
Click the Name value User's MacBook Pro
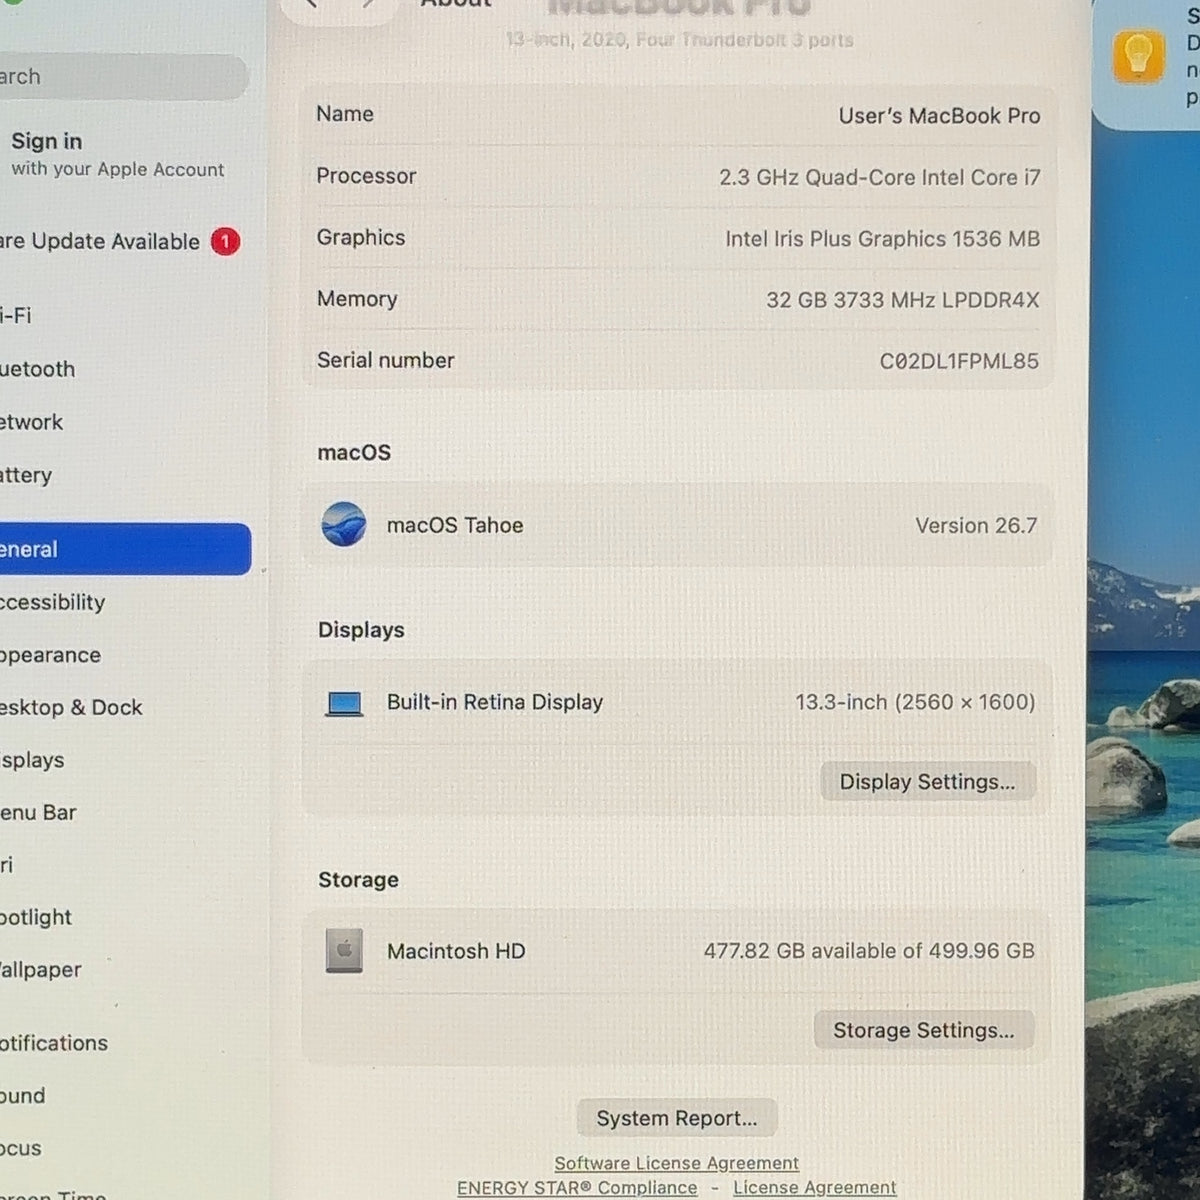[x=939, y=116]
